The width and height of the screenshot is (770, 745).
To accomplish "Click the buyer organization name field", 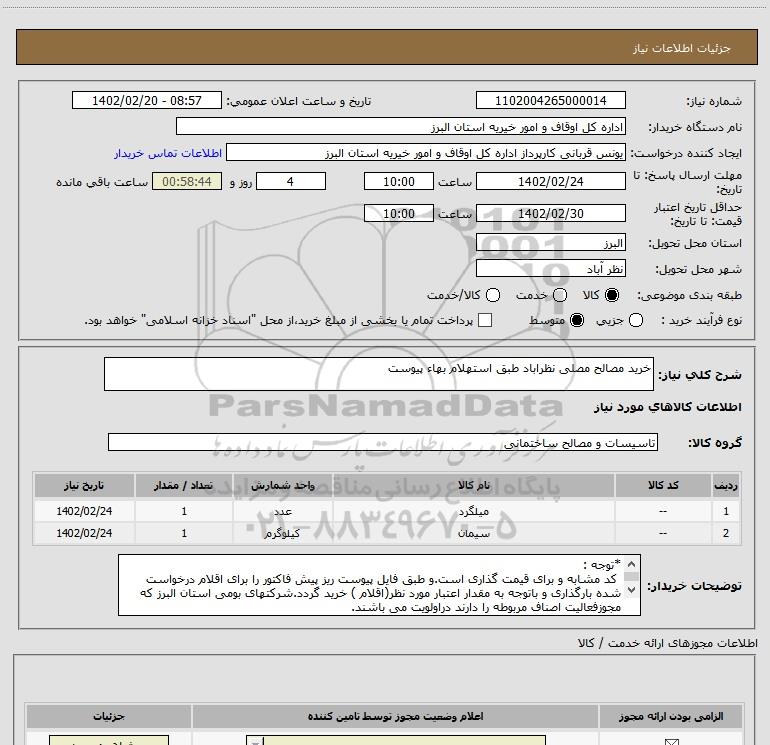I will pos(401,127).
